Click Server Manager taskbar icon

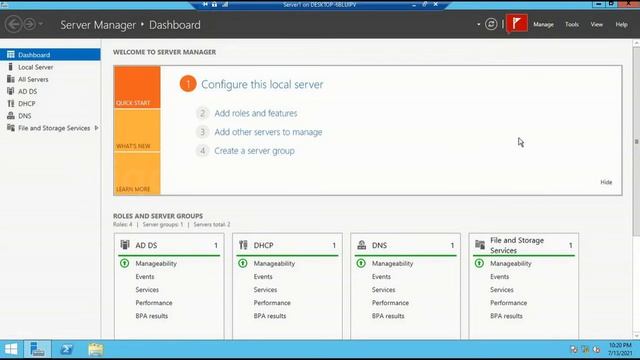pyautogui.click(x=37, y=349)
